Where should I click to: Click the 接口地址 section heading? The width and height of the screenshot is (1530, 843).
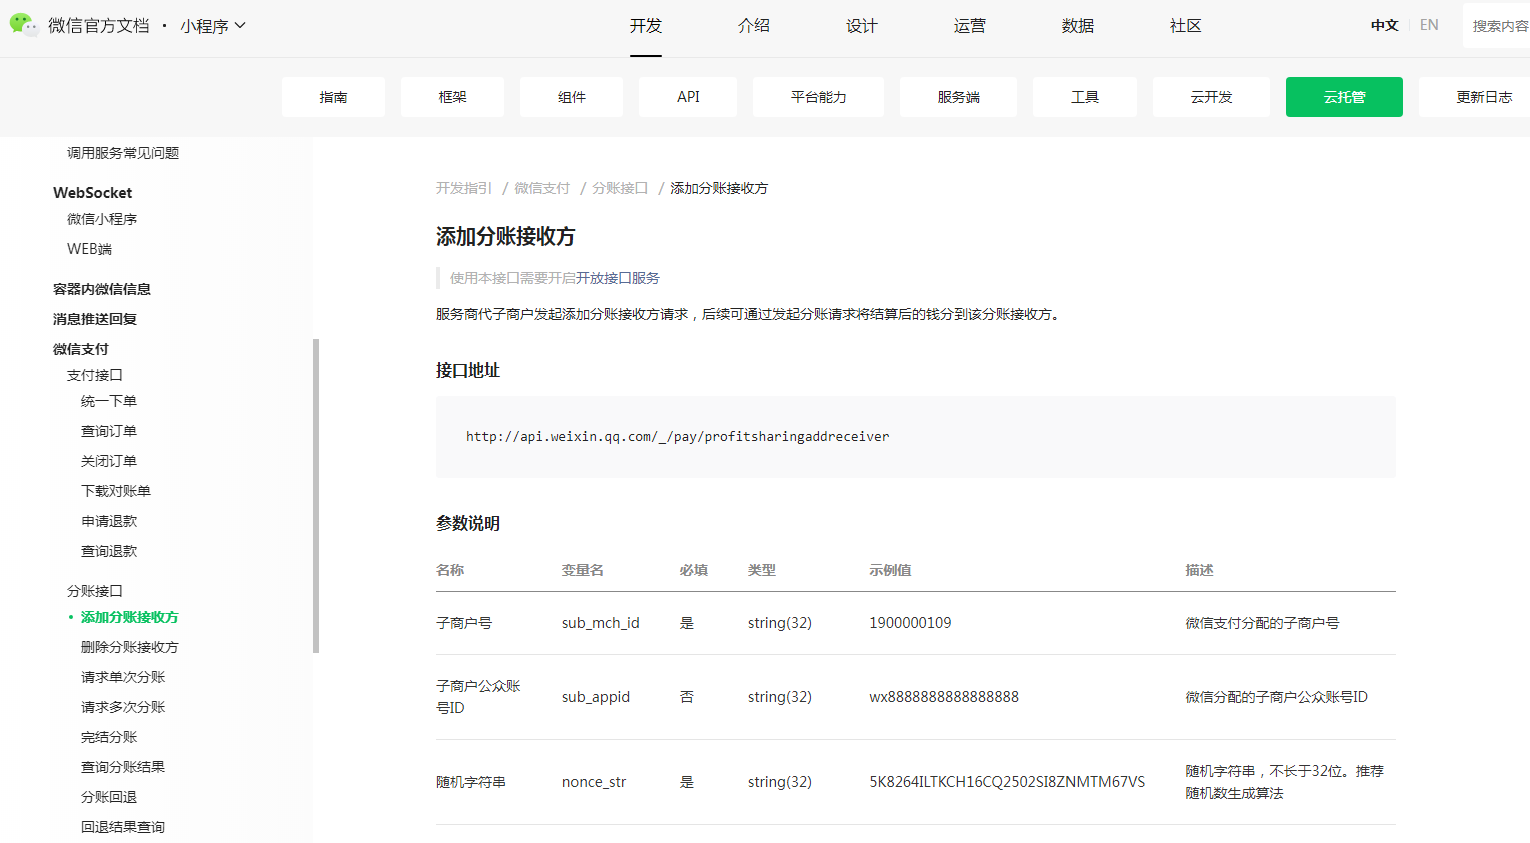pyautogui.click(x=468, y=371)
